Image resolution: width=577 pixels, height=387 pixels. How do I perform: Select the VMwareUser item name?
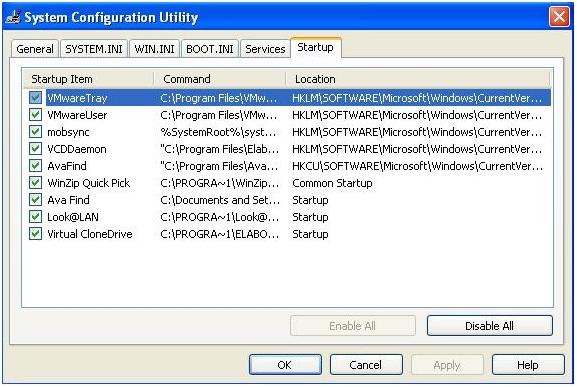[x=77, y=115]
